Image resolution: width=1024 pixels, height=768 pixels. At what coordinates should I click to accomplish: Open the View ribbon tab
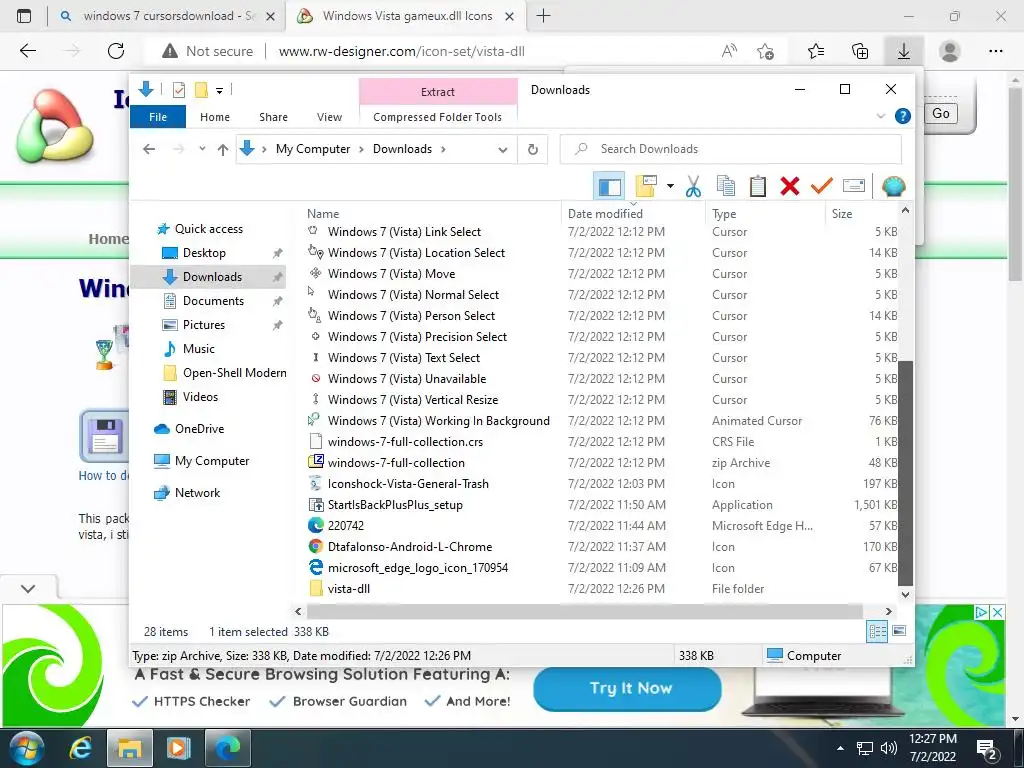(329, 117)
